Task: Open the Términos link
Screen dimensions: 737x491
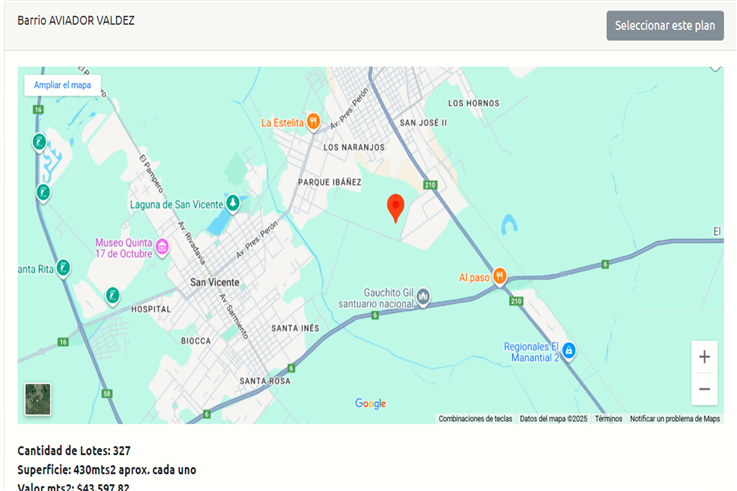Action: (608, 419)
